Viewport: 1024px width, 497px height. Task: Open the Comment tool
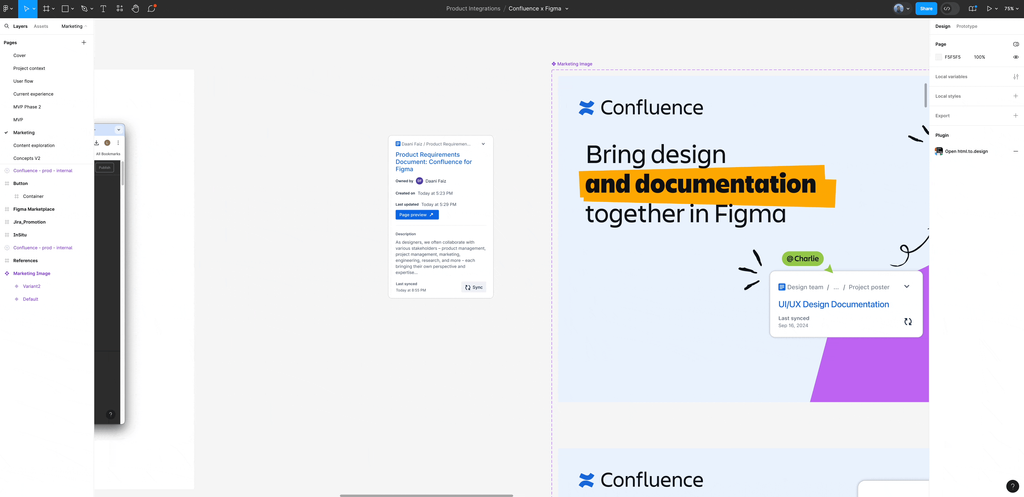click(x=152, y=8)
